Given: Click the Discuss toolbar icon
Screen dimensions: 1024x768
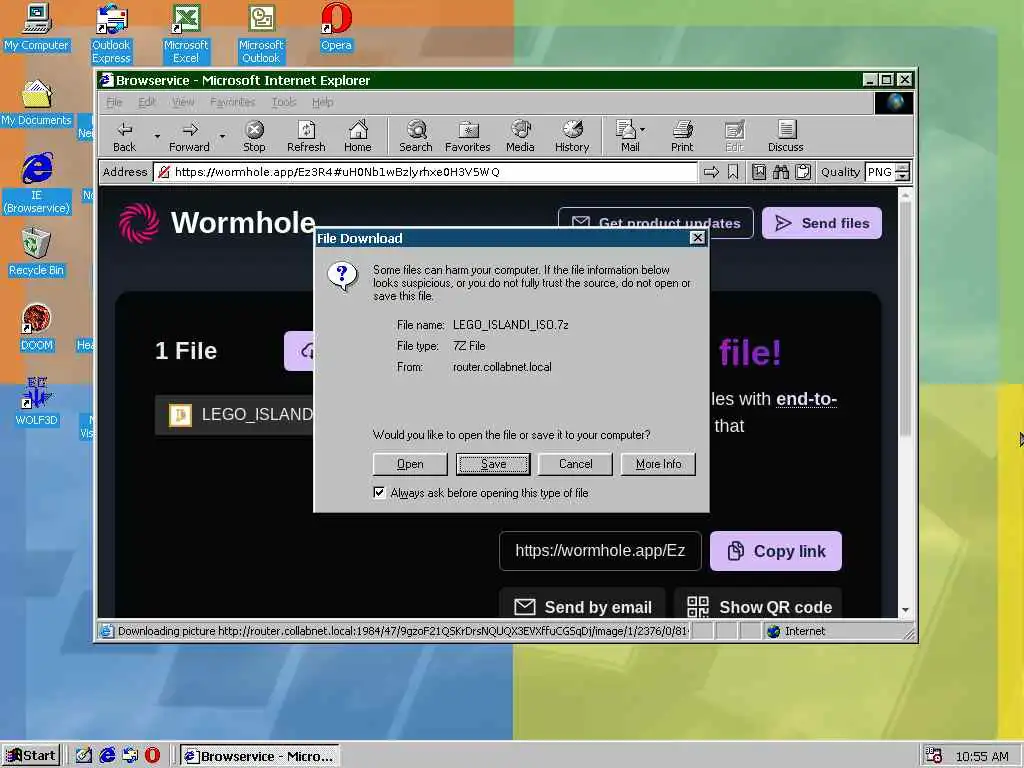Looking at the screenshot, I should coord(786,136).
